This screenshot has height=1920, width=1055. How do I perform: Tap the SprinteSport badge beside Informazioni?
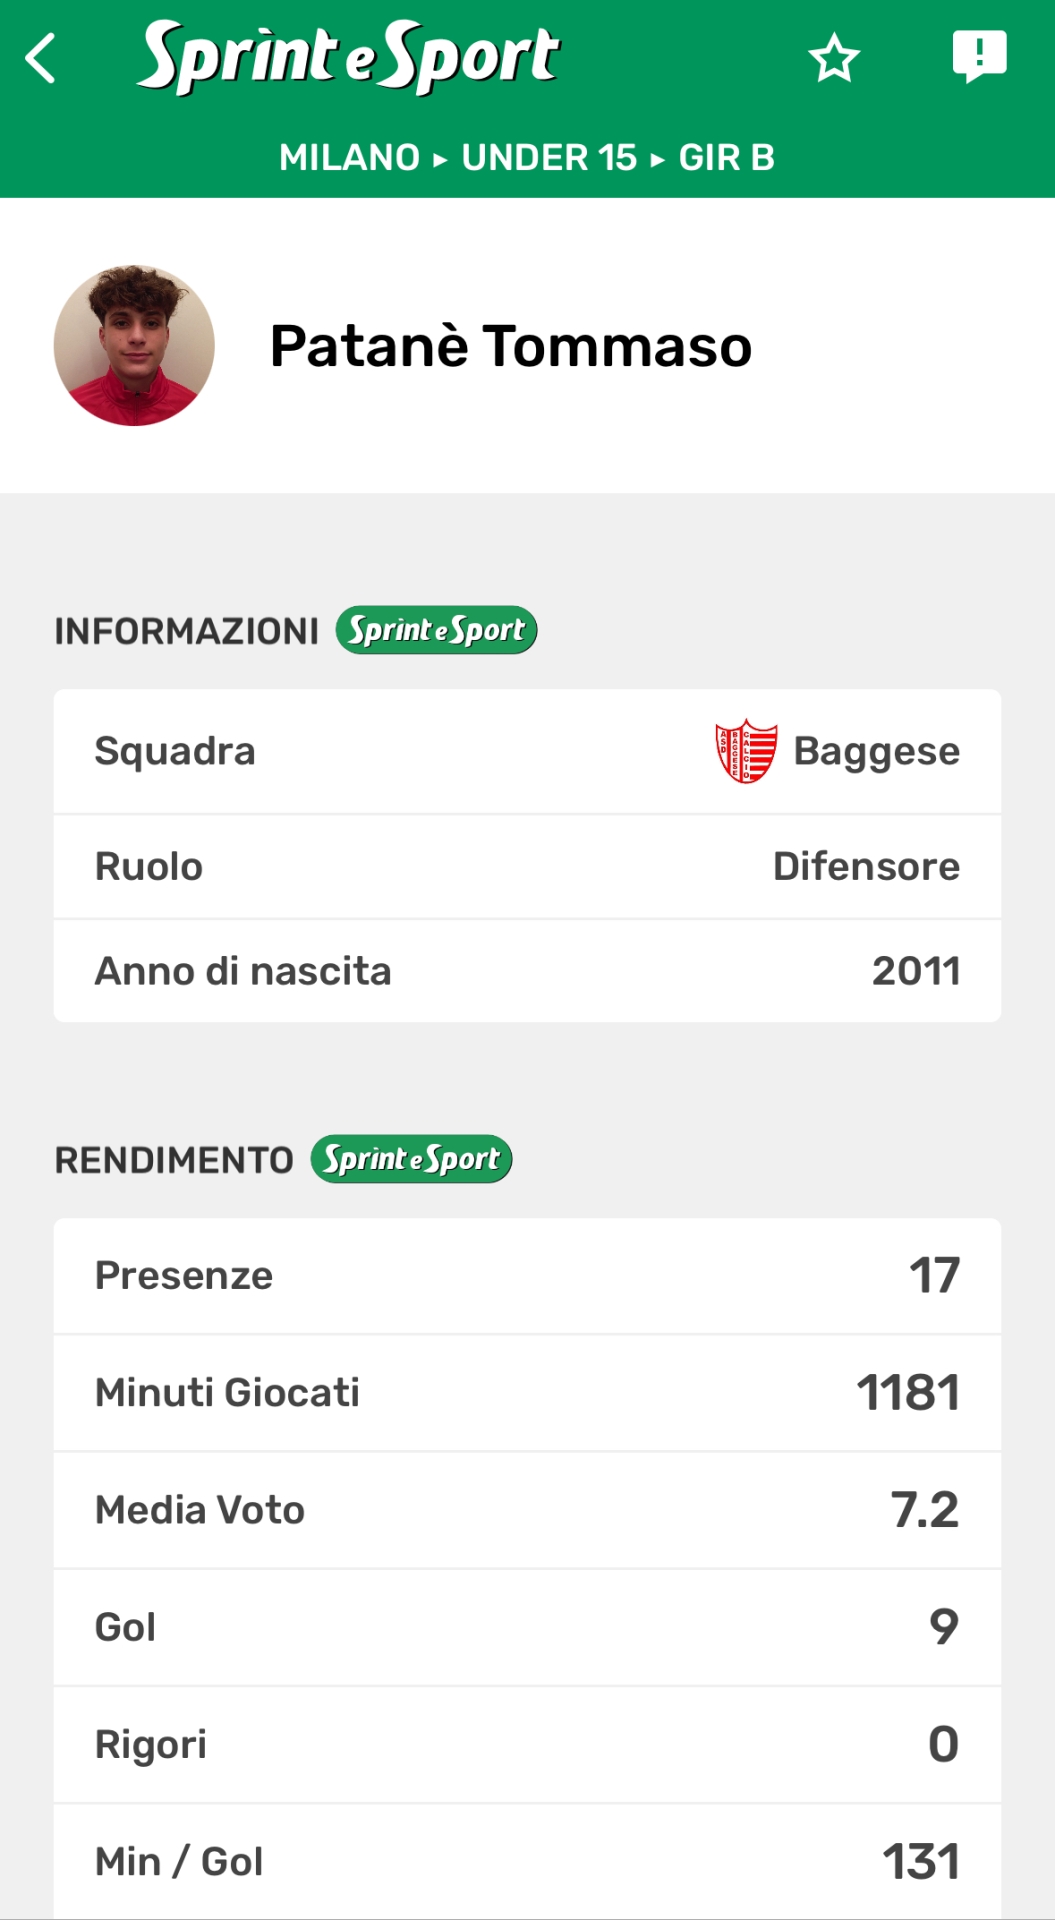(436, 630)
